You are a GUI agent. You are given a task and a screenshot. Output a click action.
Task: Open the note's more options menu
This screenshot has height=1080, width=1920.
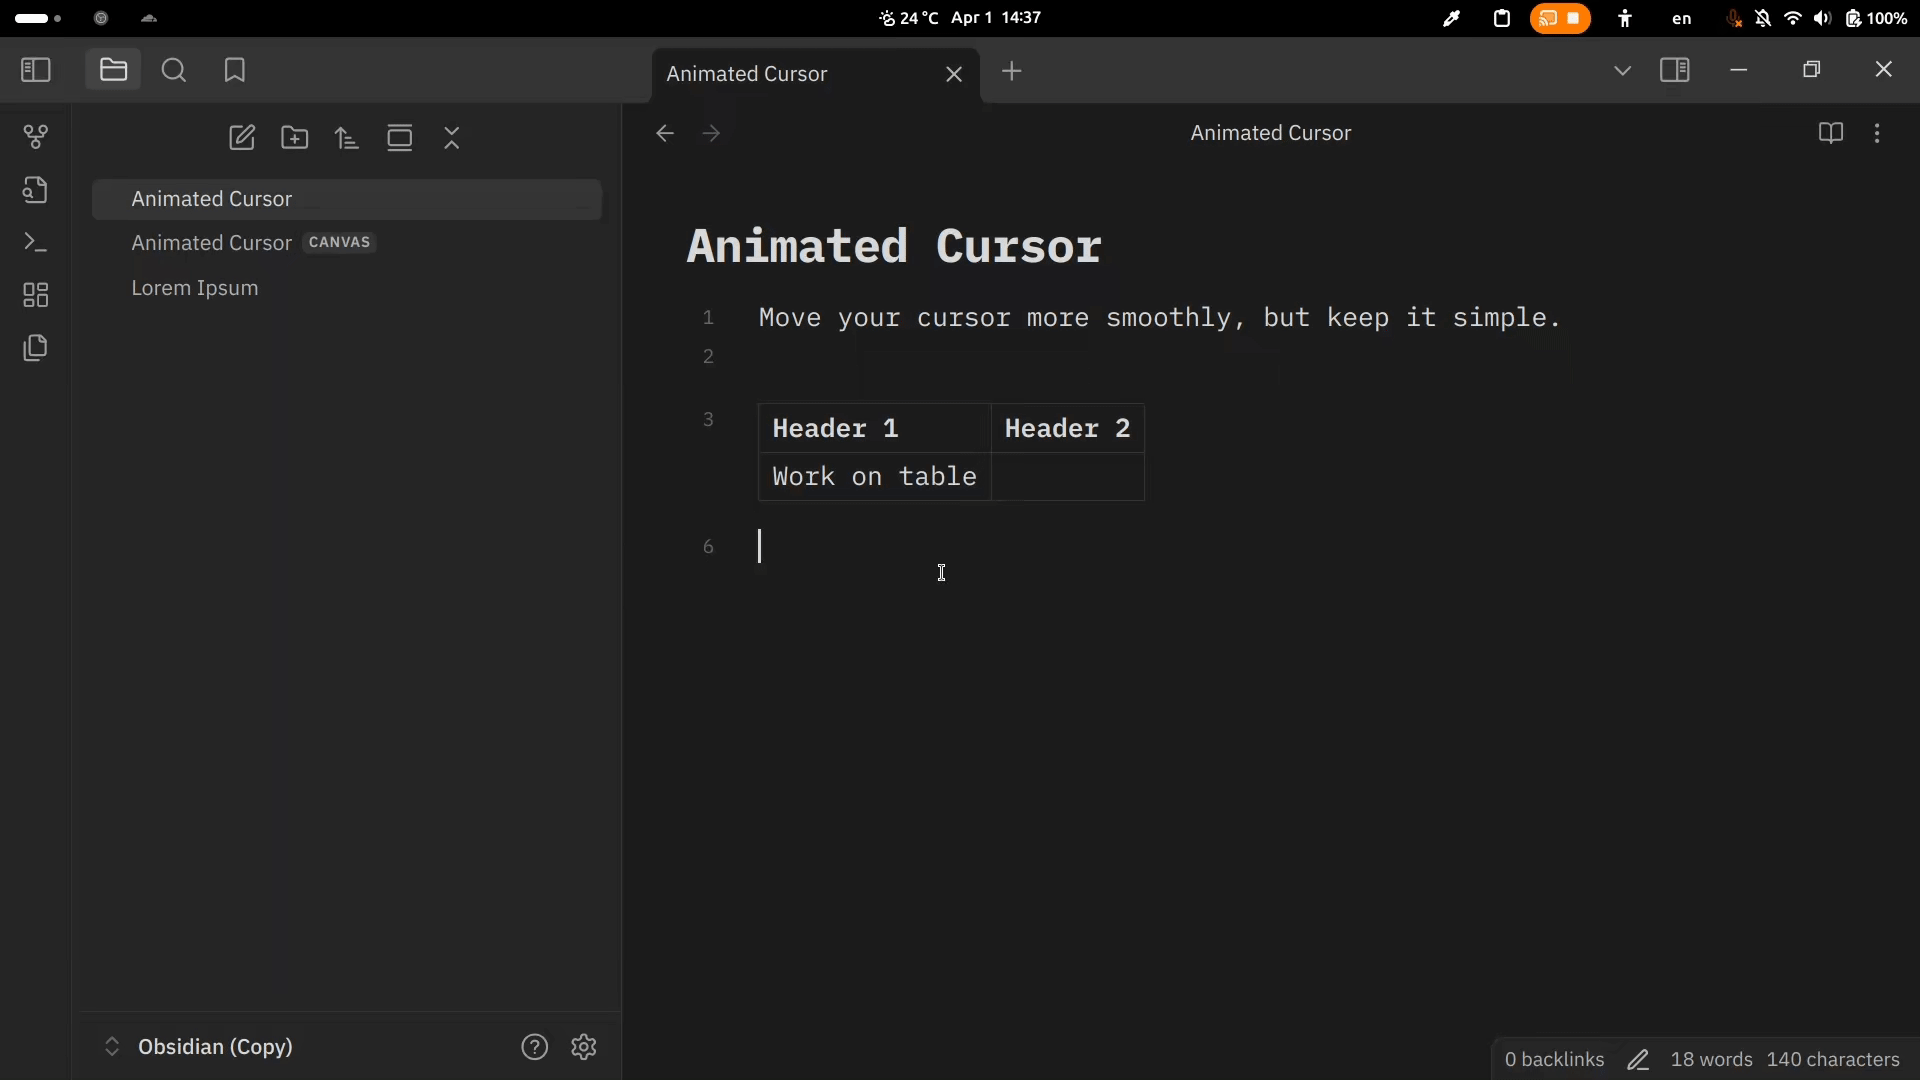coord(1877,133)
